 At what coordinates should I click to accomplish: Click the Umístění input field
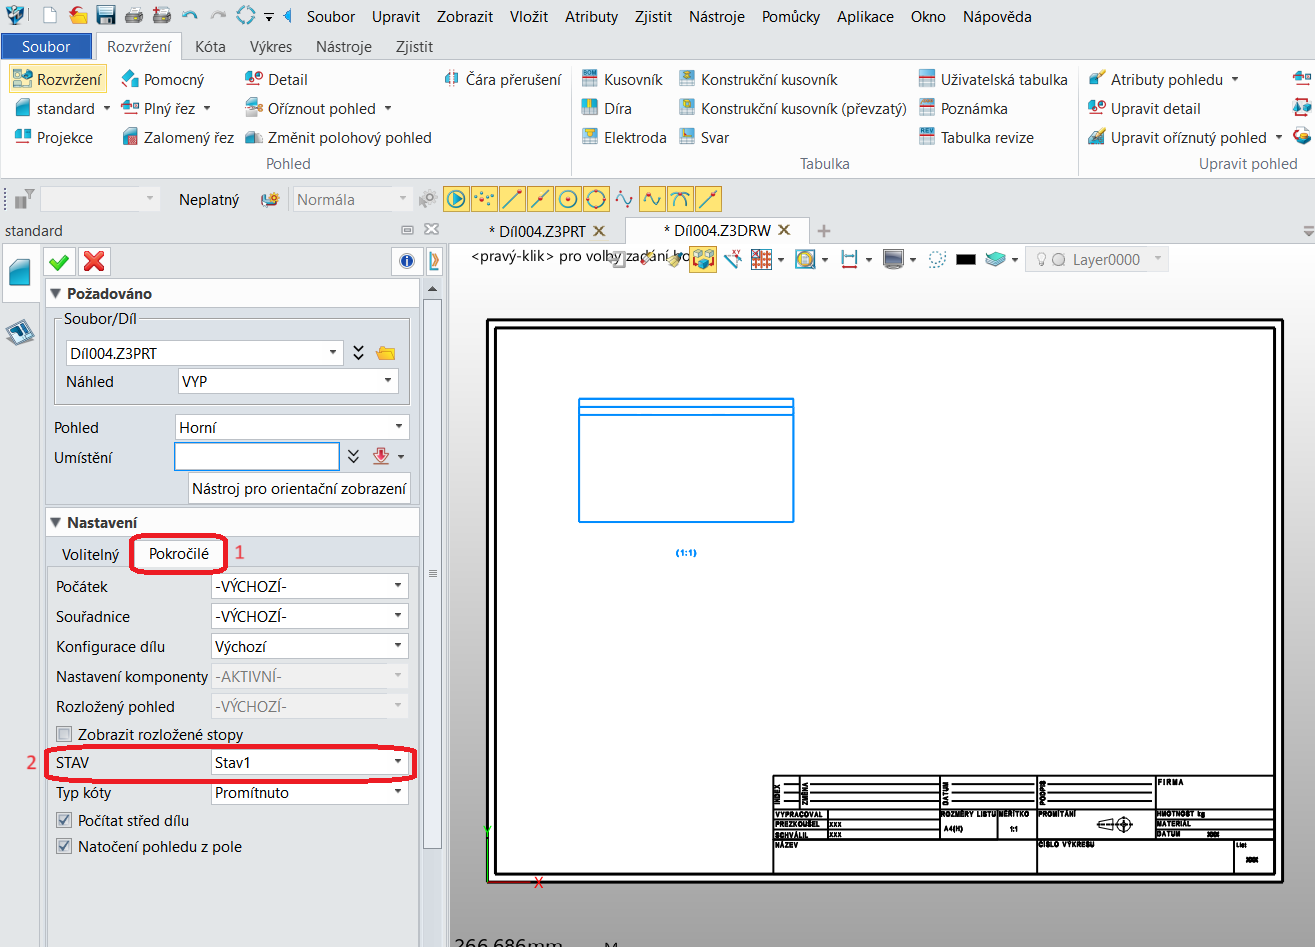click(257, 456)
